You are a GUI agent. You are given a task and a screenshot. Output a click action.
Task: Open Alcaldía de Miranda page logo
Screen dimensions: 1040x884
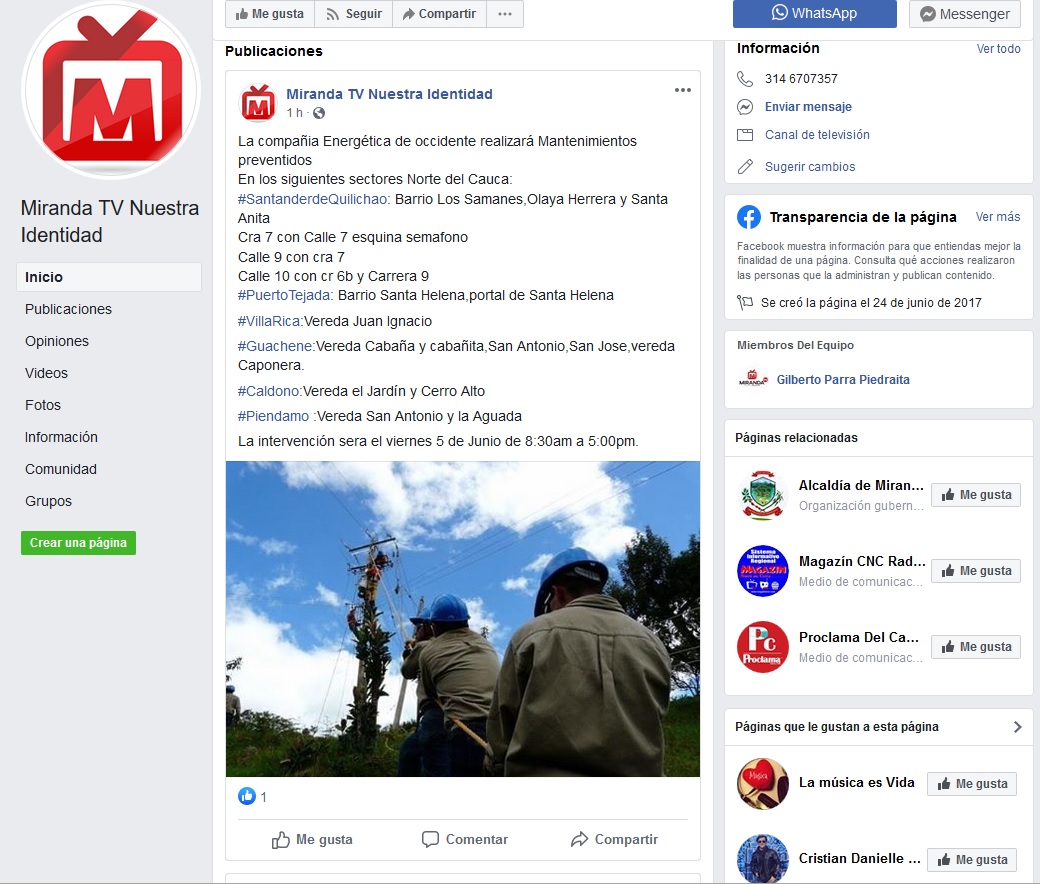763,495
